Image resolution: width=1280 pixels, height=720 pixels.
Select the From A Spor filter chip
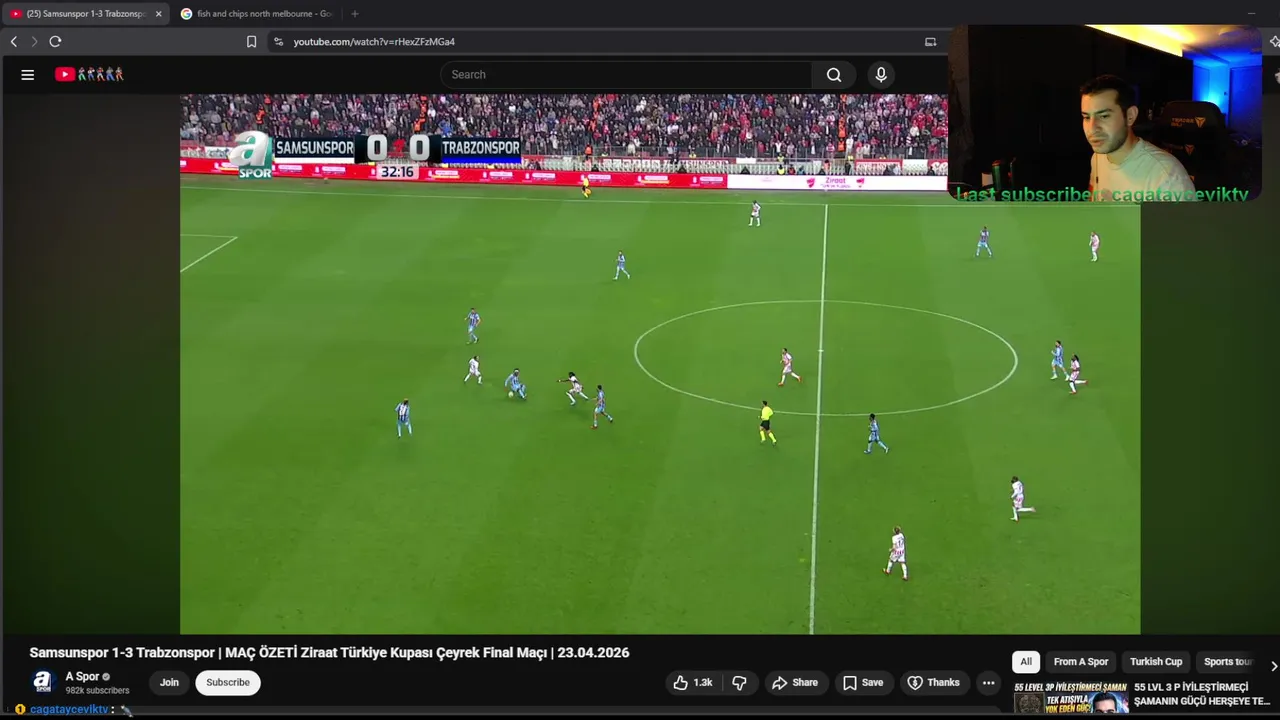coord(1080,661)
